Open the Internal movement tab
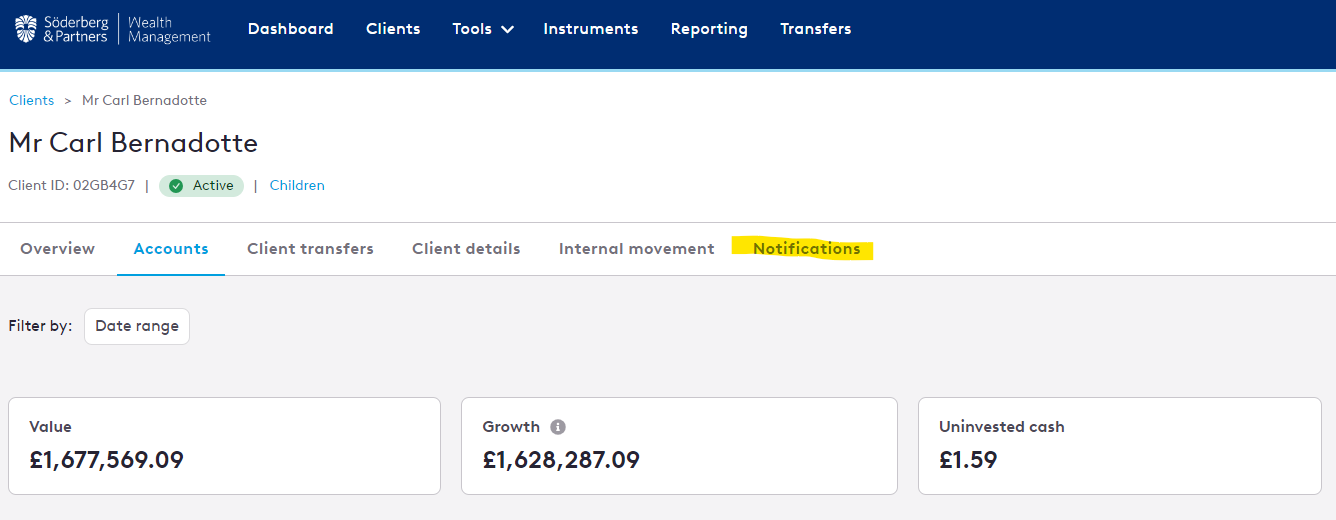The height and width of the screenshot is (520, 1336). click(637, 249)
